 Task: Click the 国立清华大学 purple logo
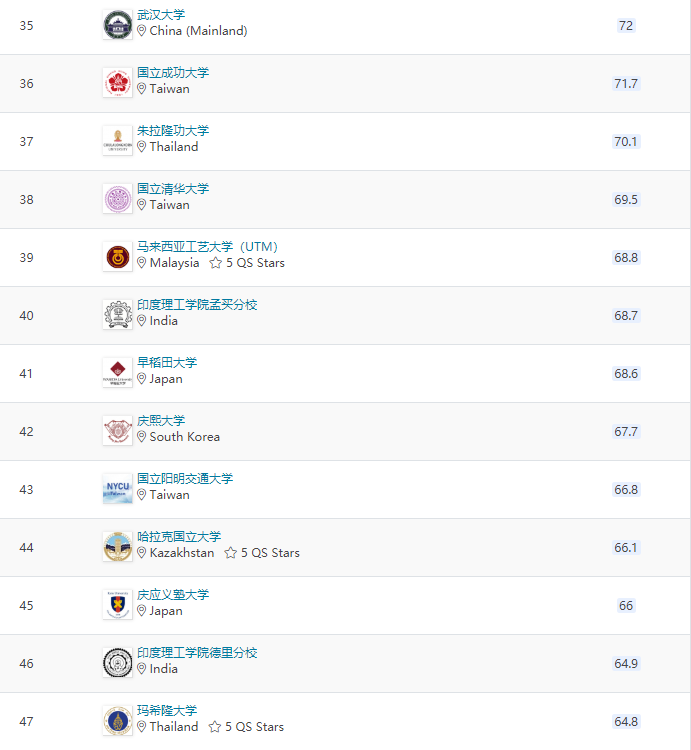coord(117,199)
